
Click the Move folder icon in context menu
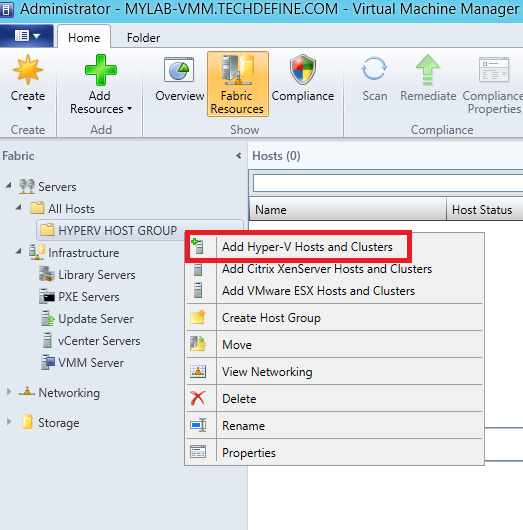(197, 344)
